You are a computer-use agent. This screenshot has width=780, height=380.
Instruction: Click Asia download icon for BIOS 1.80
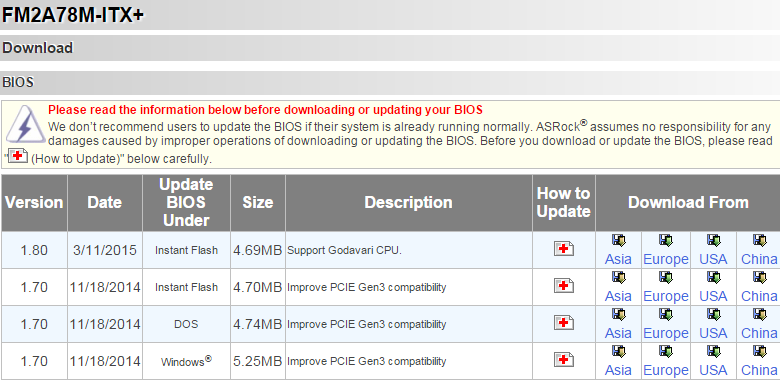coord(619,241)
